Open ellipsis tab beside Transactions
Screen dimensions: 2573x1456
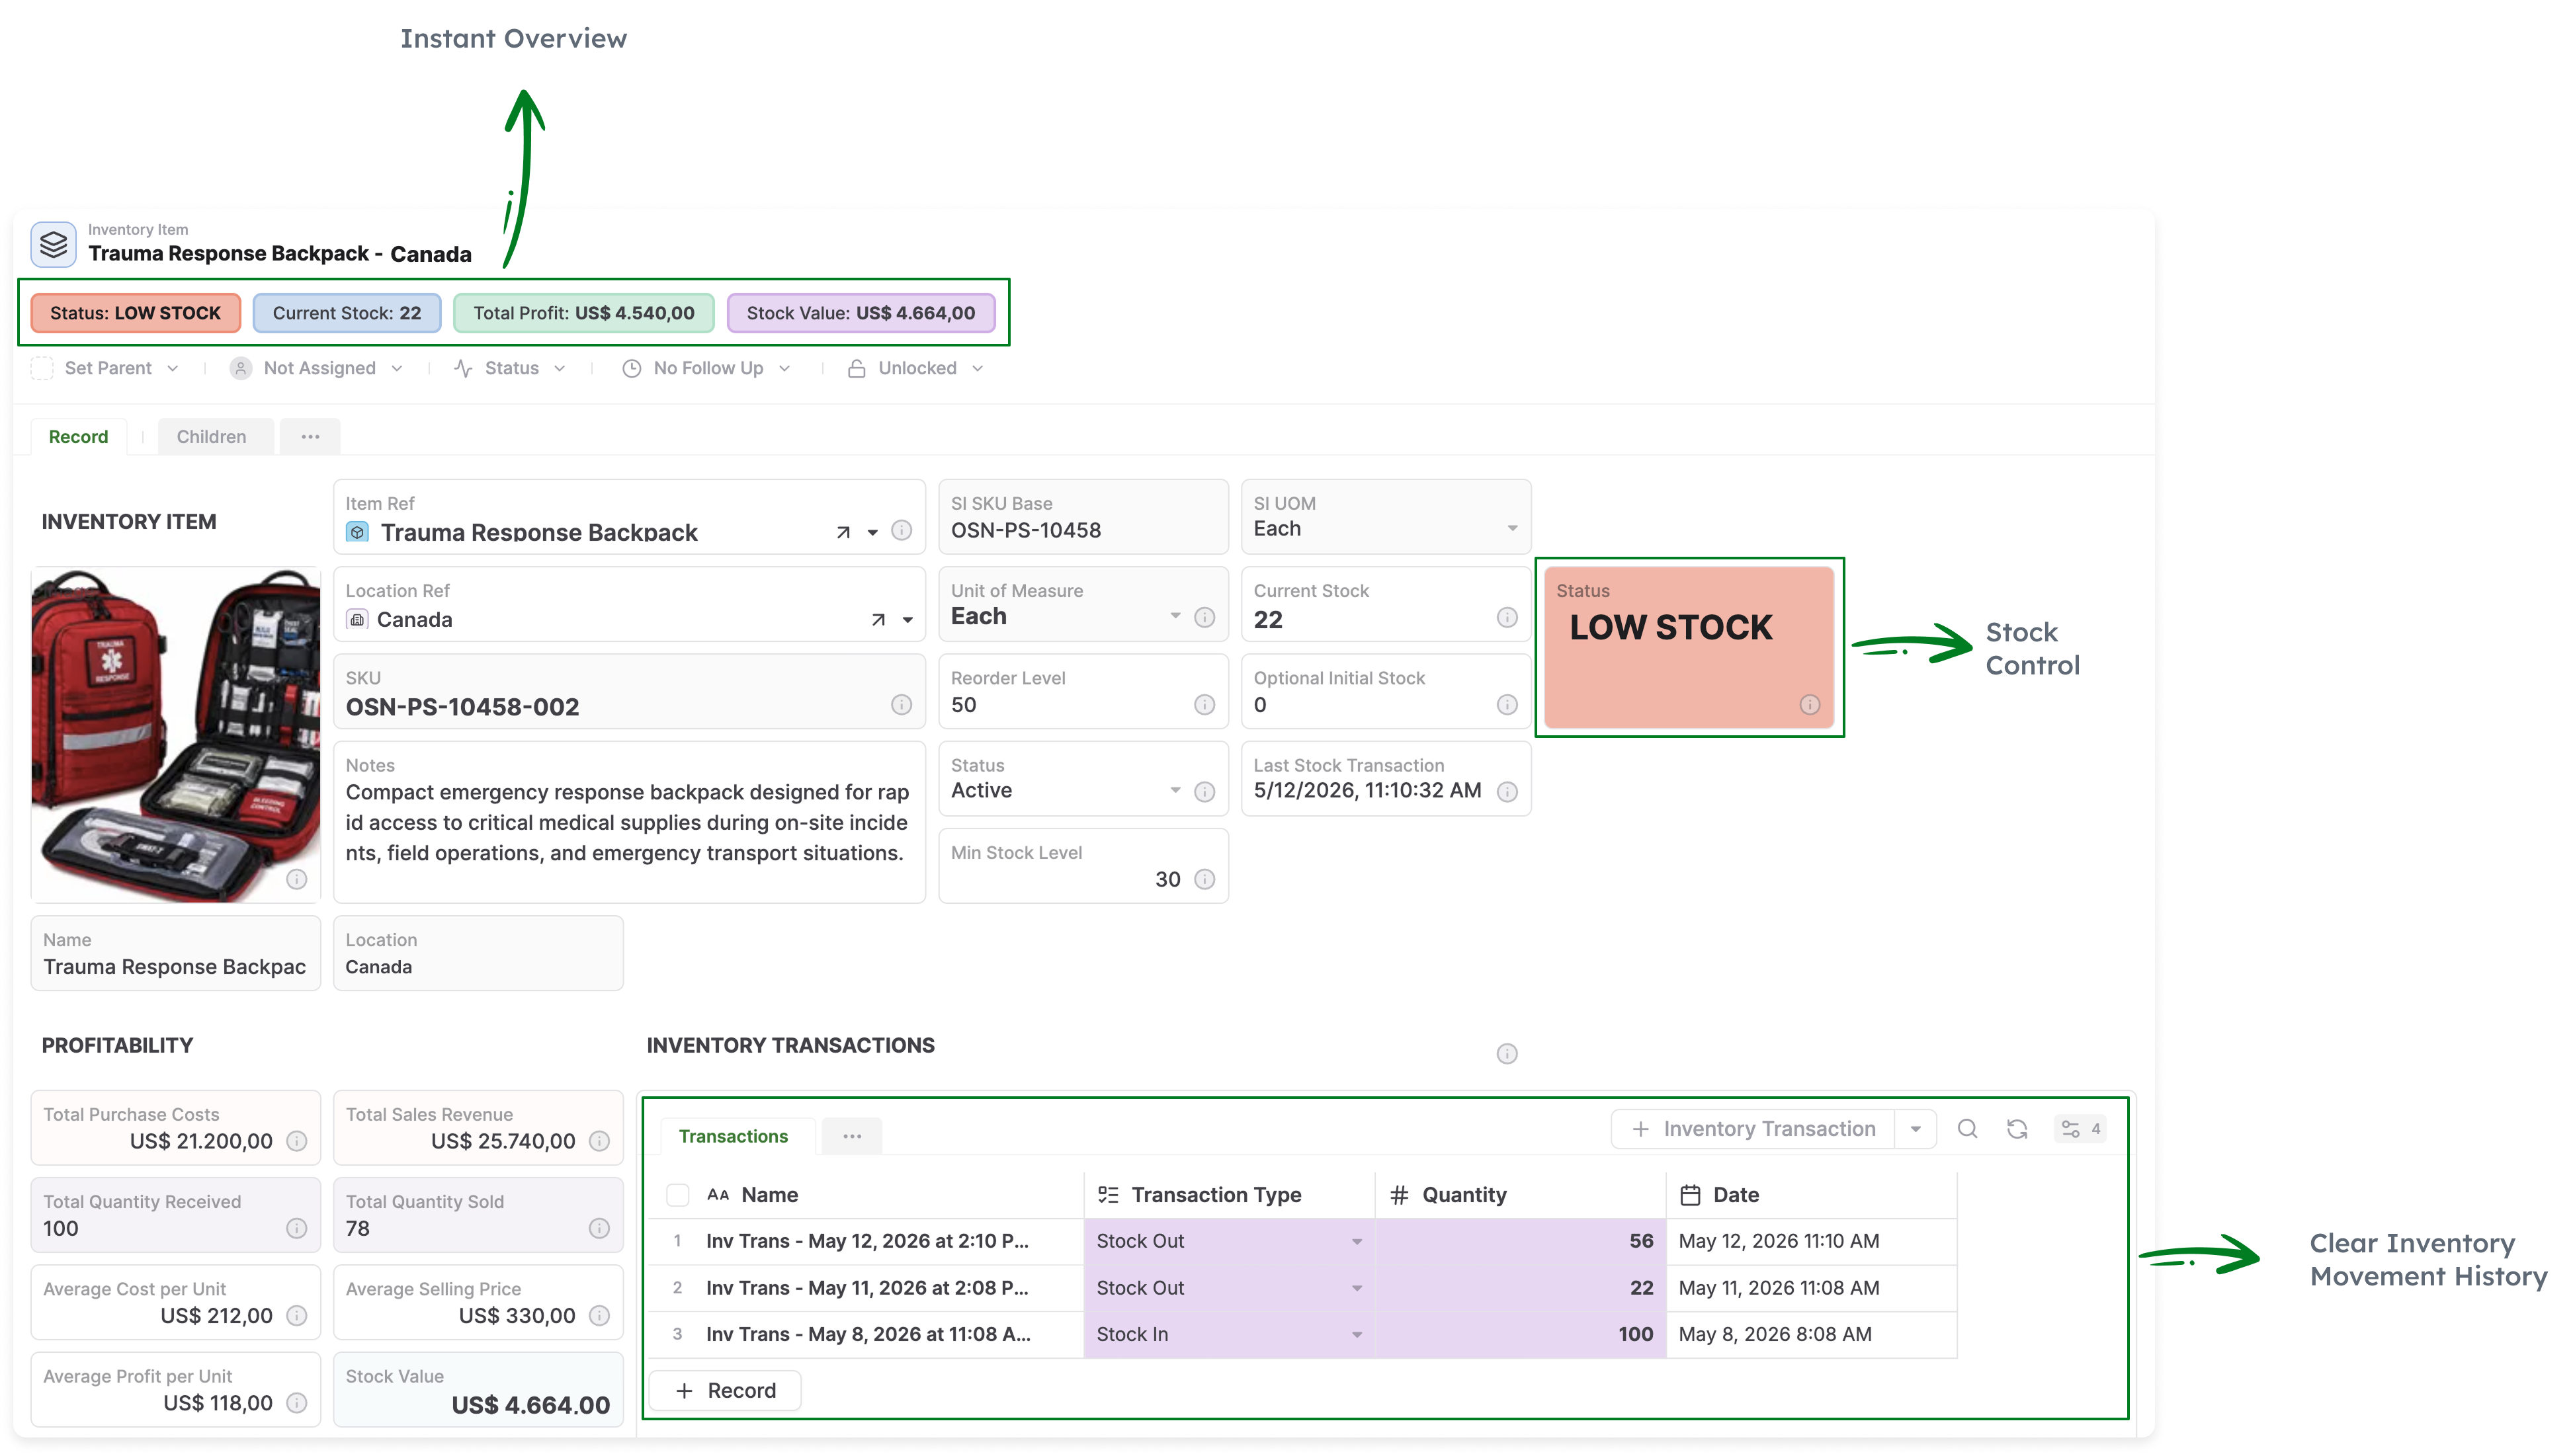coord(852,1136)
